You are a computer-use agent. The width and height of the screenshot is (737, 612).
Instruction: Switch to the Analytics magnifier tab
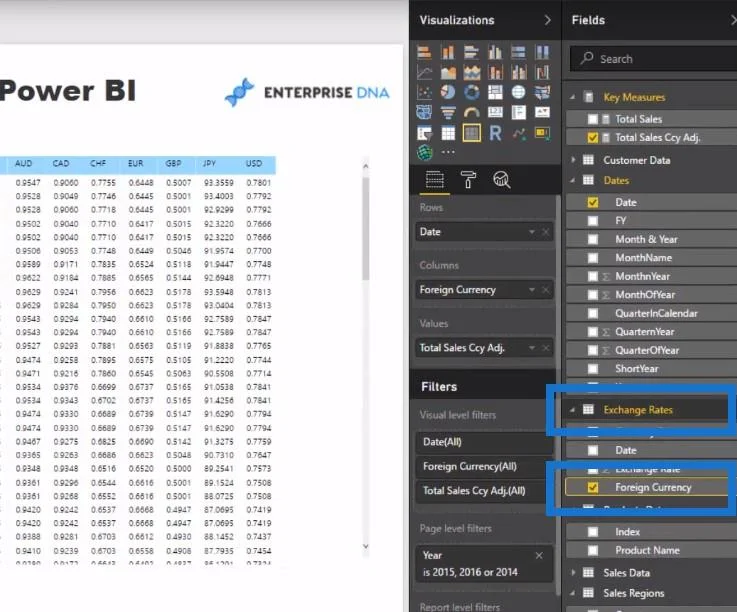point(502,180)
